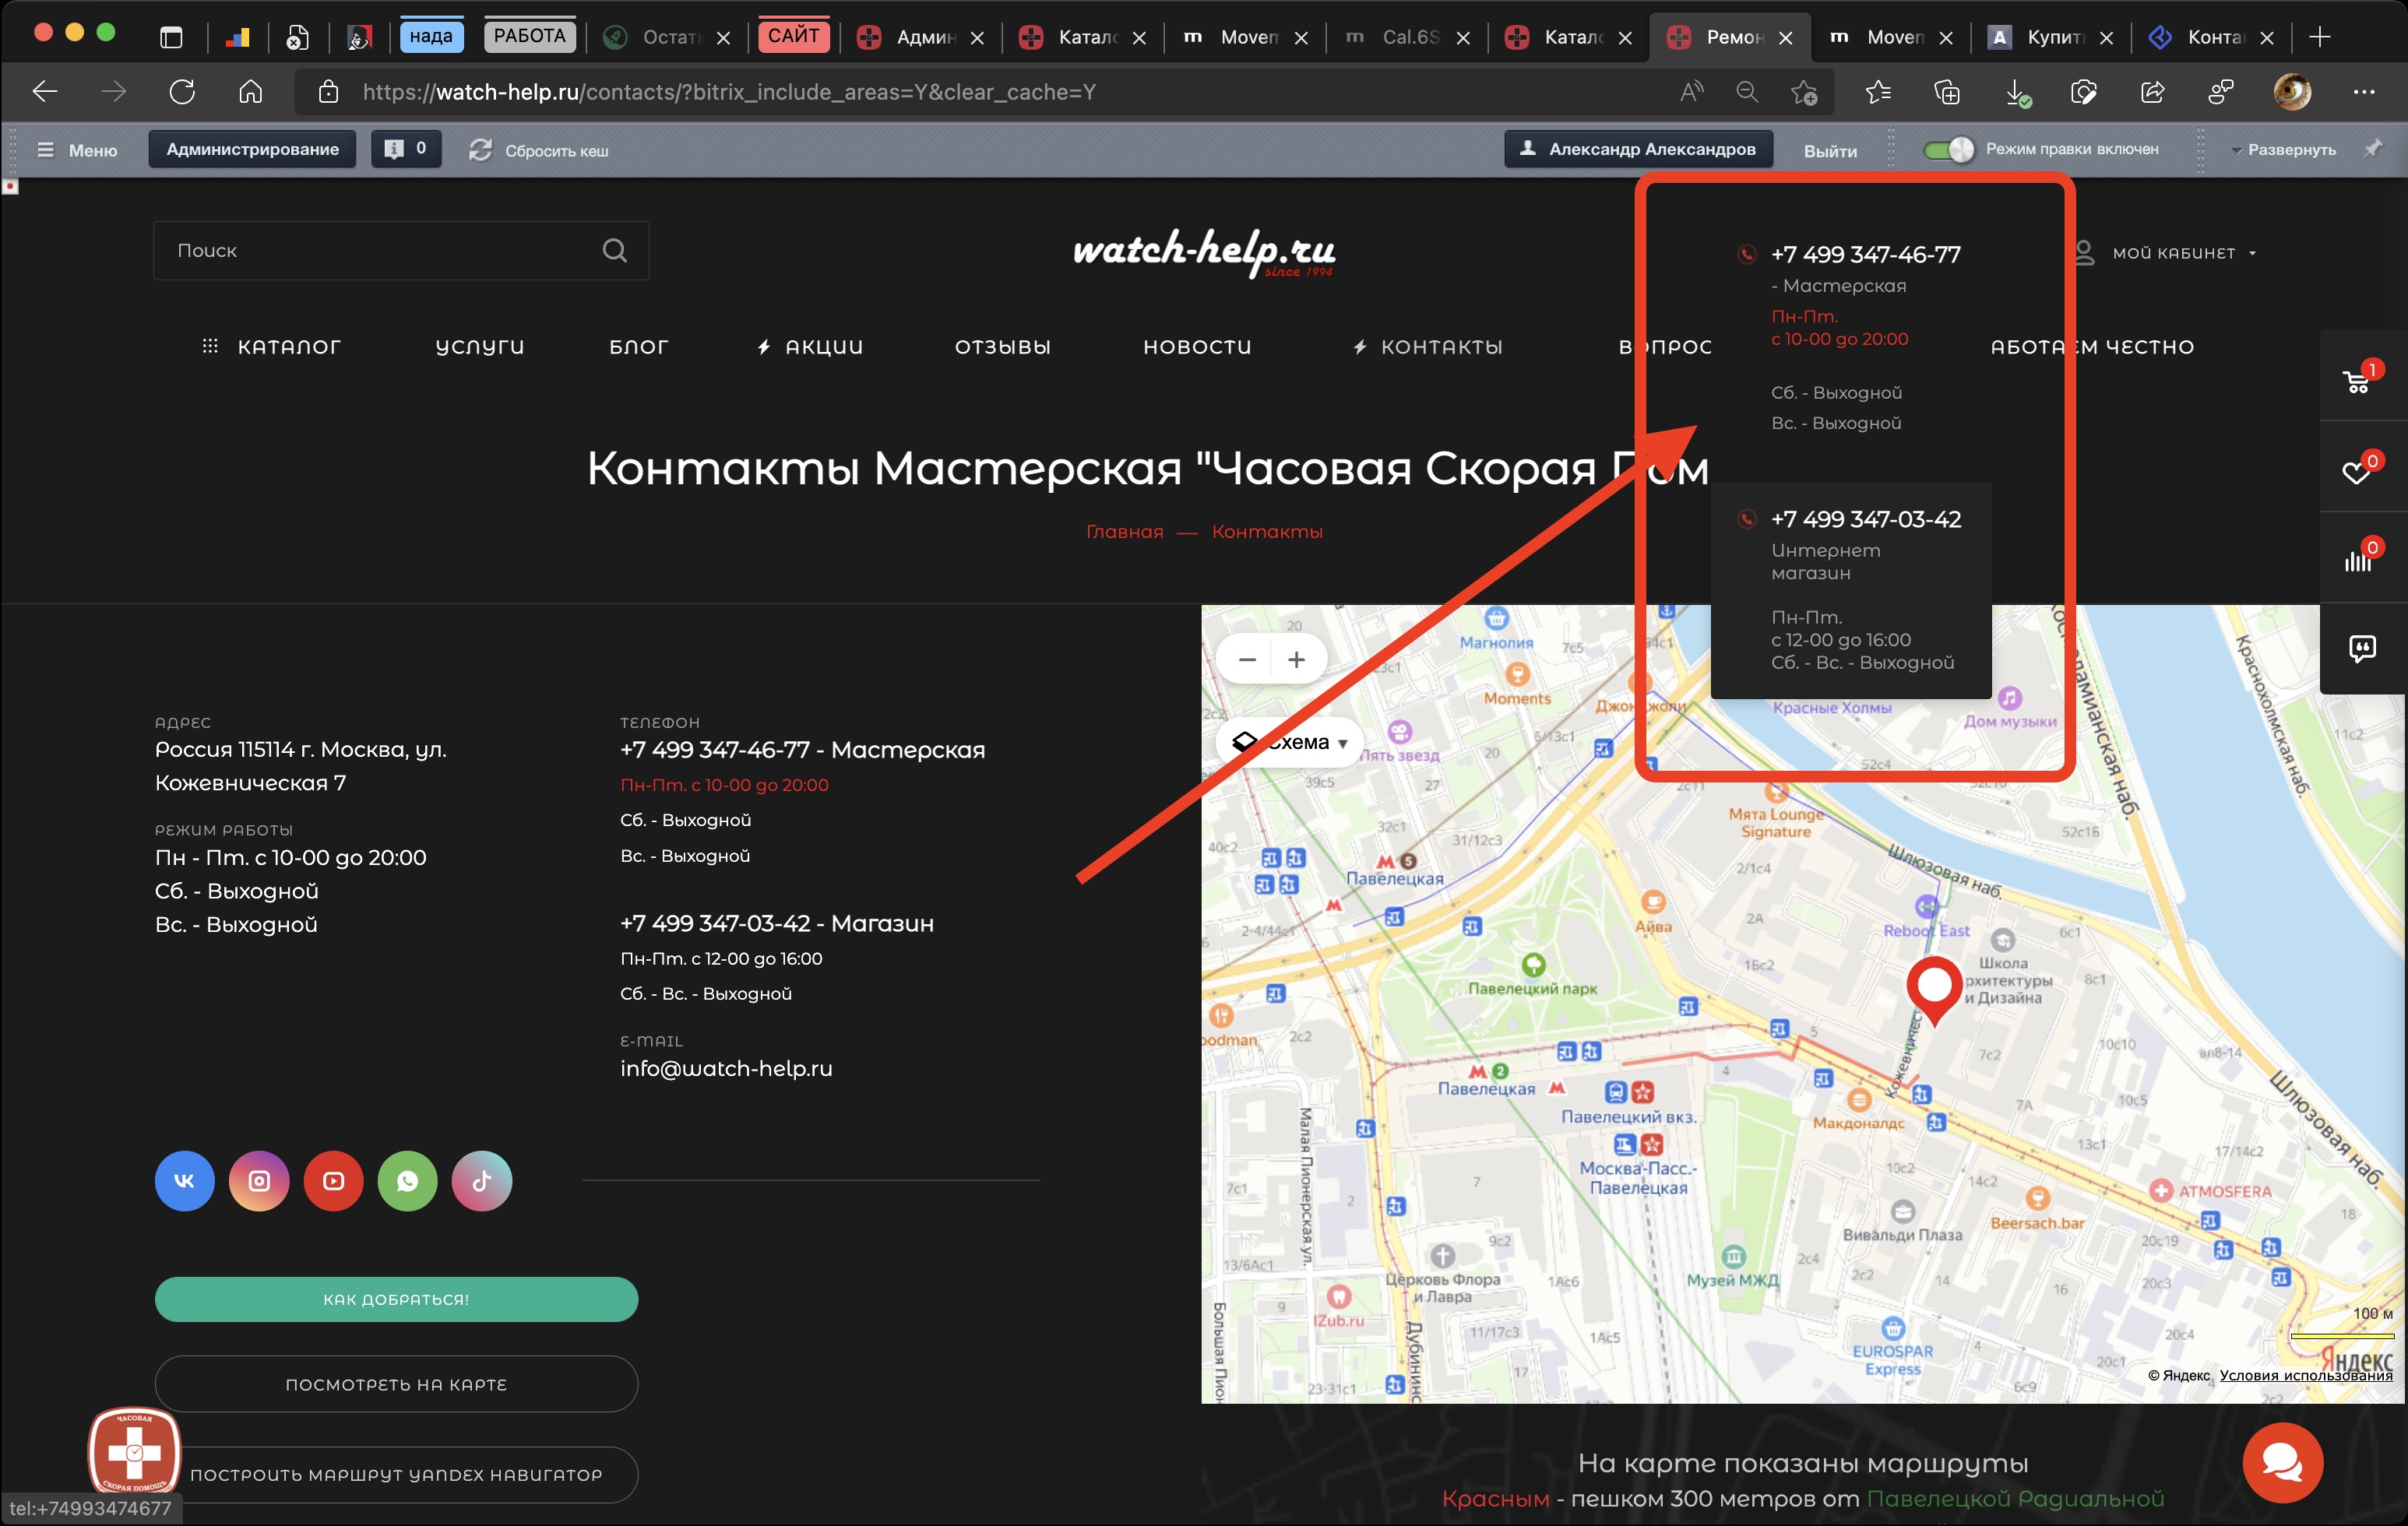Open Новости navigation item
This screenshot has width=2408, height=1526.
click(x=1197, y=347)
